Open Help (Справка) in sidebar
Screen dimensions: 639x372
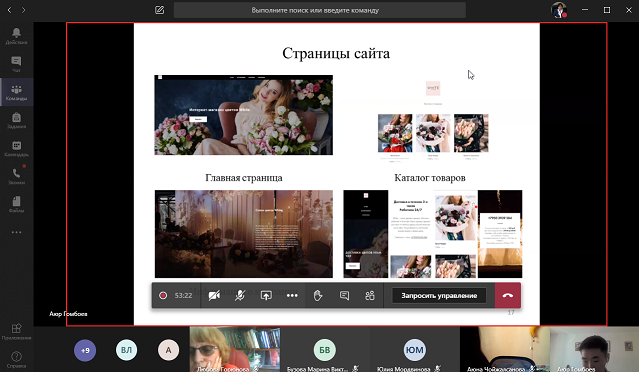[16, 359]
